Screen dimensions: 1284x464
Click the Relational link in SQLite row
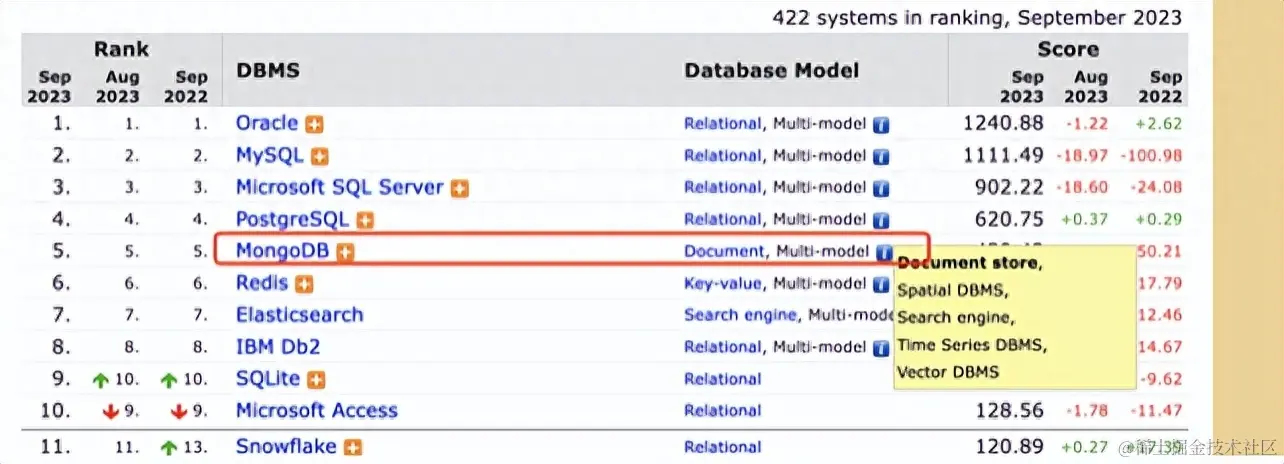[722, 380]
